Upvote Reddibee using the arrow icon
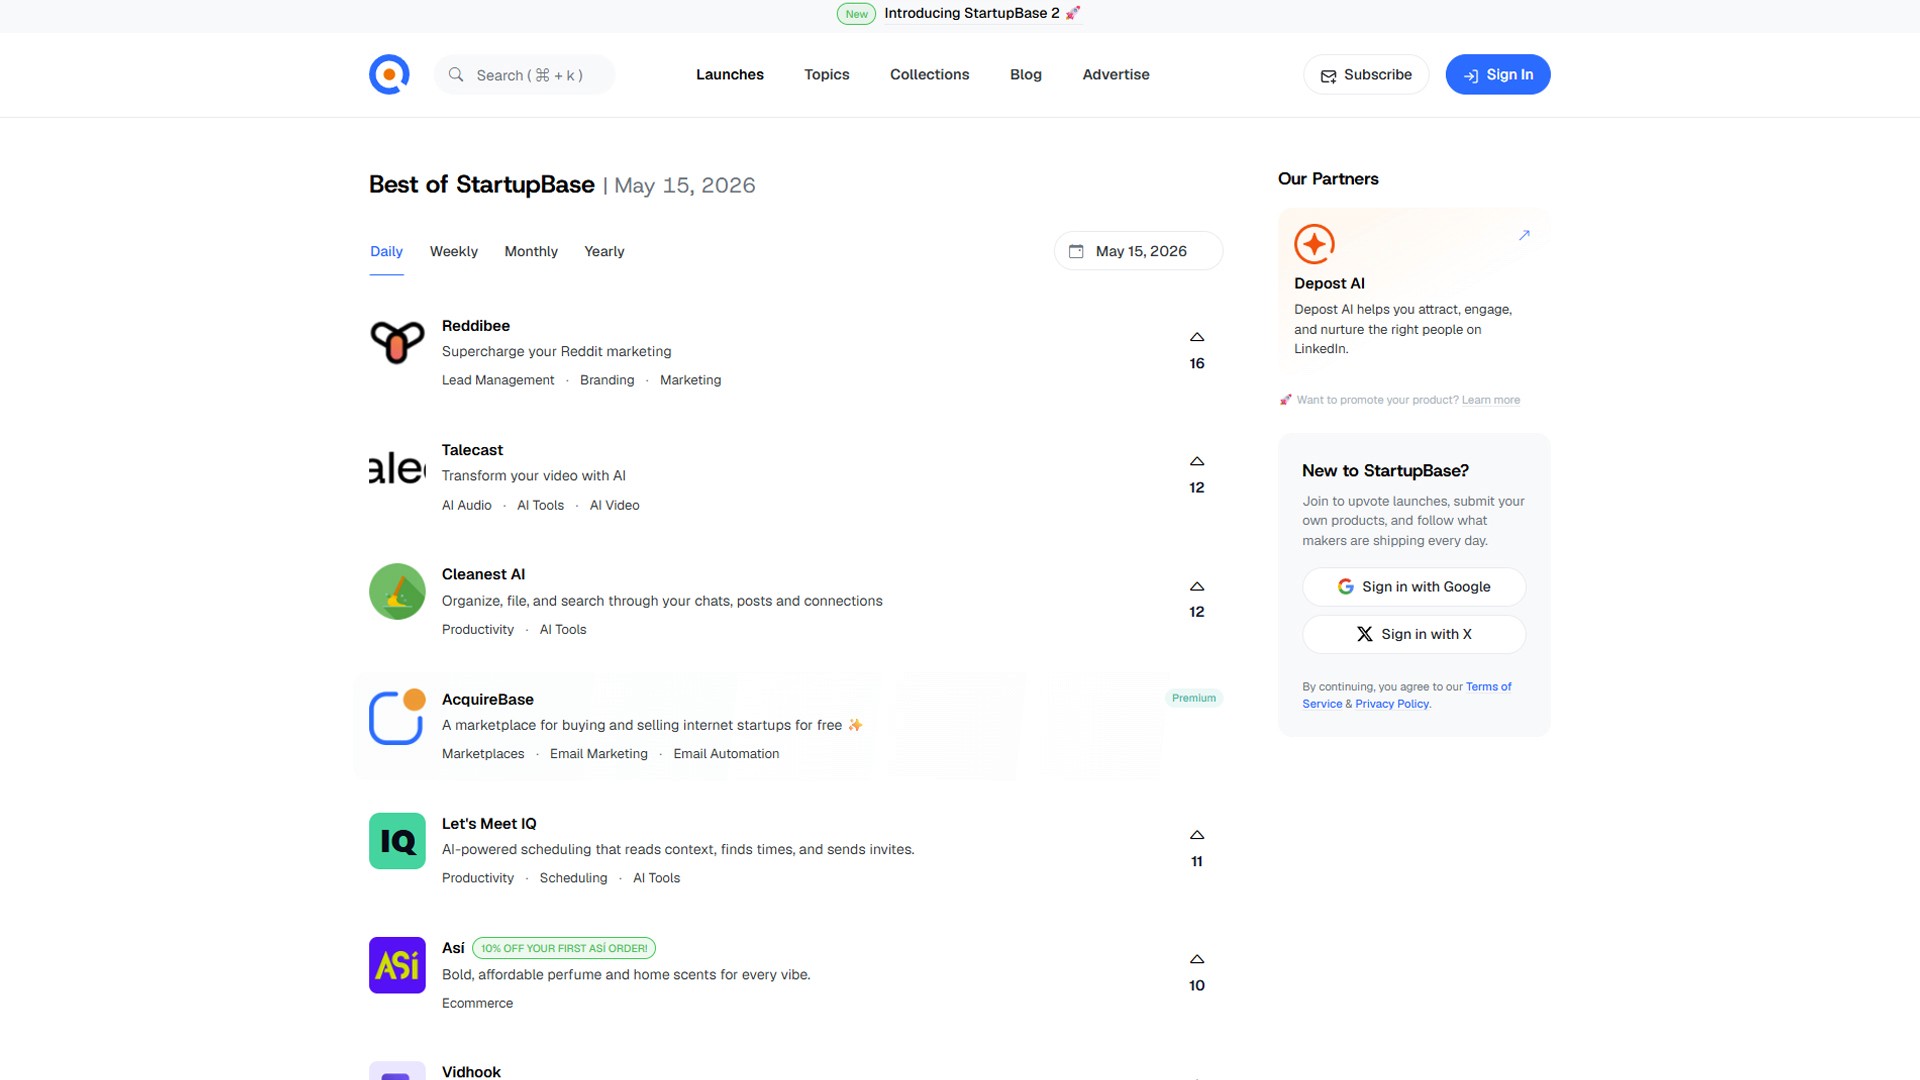The image size is (1920, 1080). point(1197,337)
